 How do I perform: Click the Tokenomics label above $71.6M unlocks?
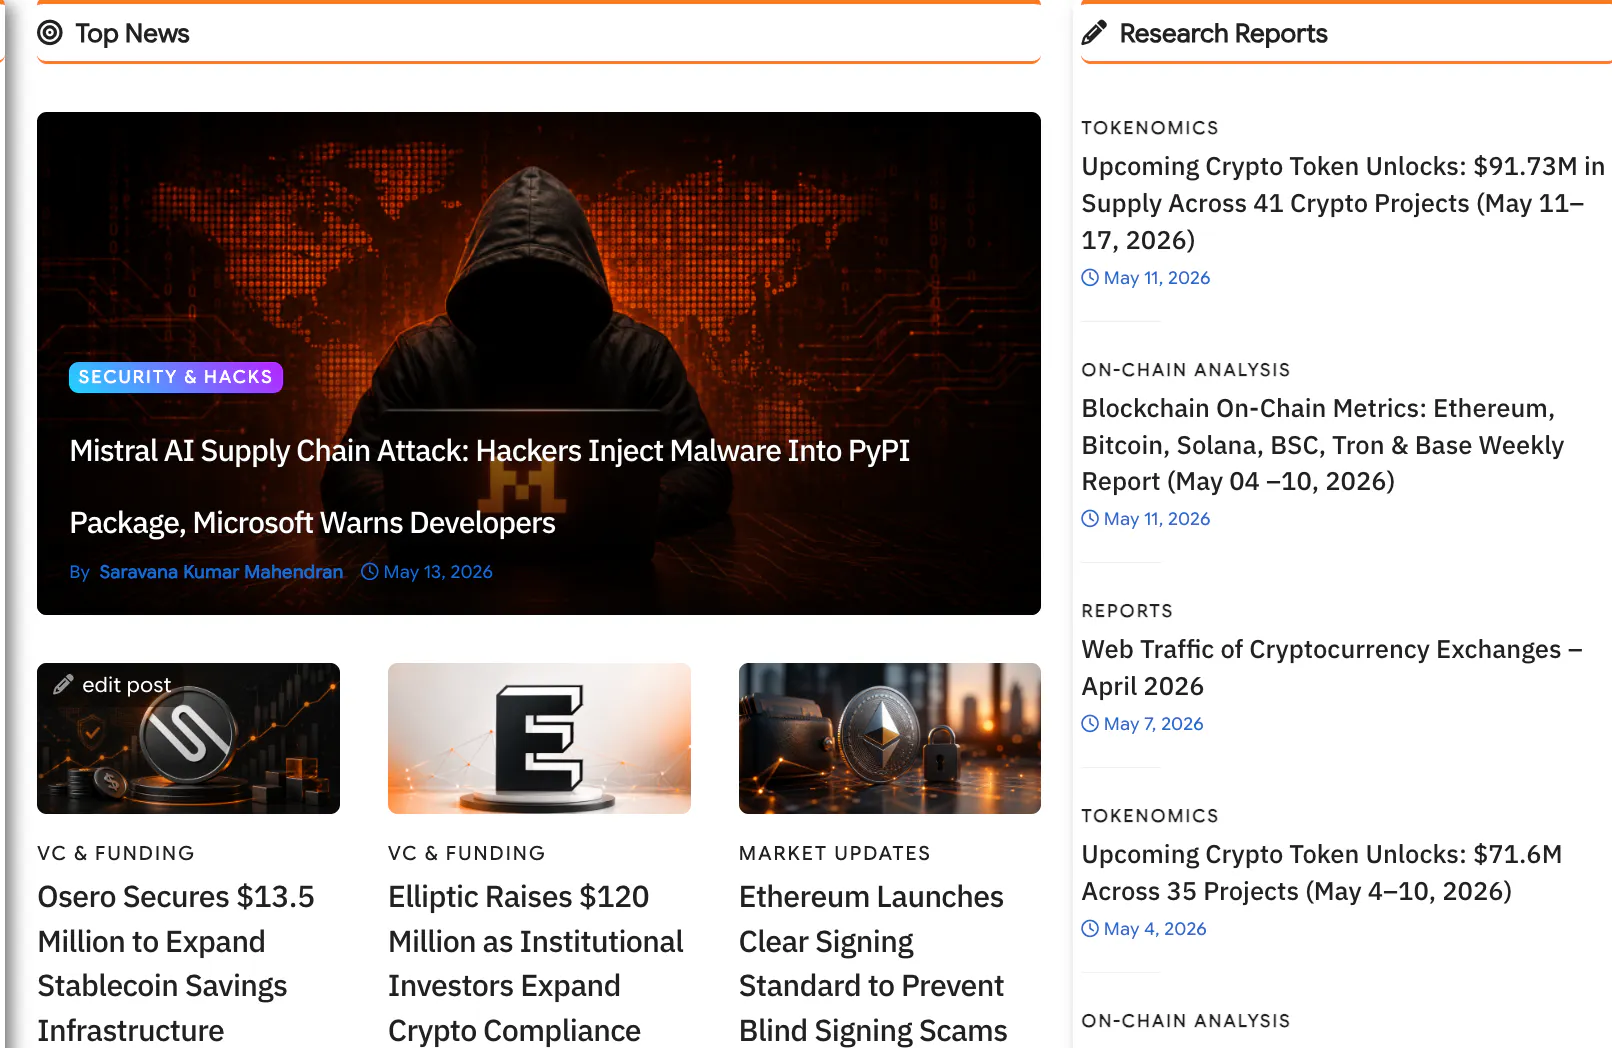(1150, 816)
